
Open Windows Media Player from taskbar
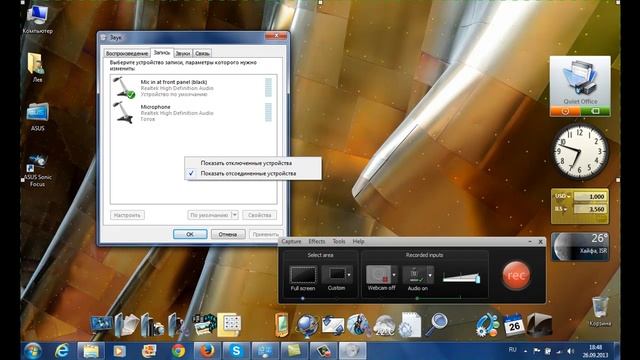pyautogui.click(x=120, y=351)
